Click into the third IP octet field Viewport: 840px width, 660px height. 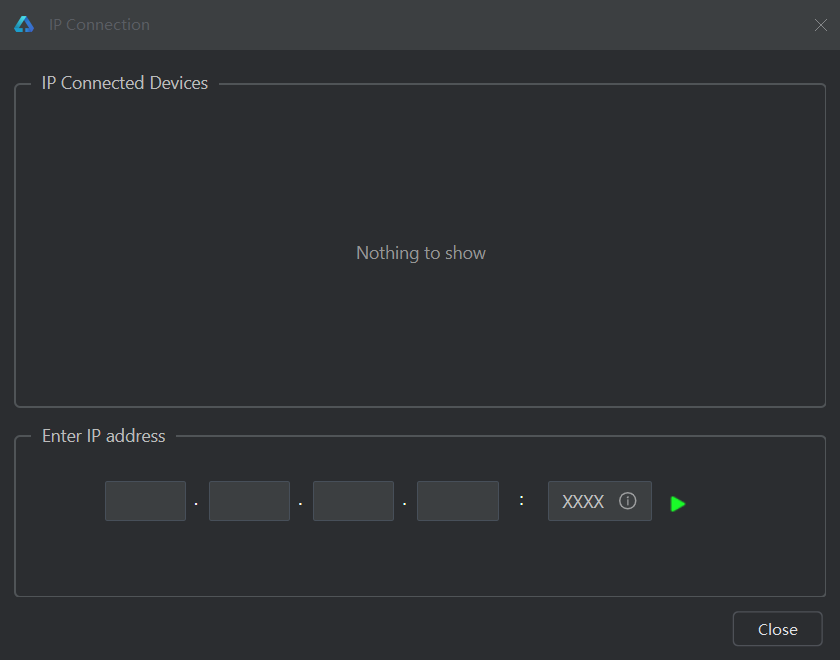point(353,501)
